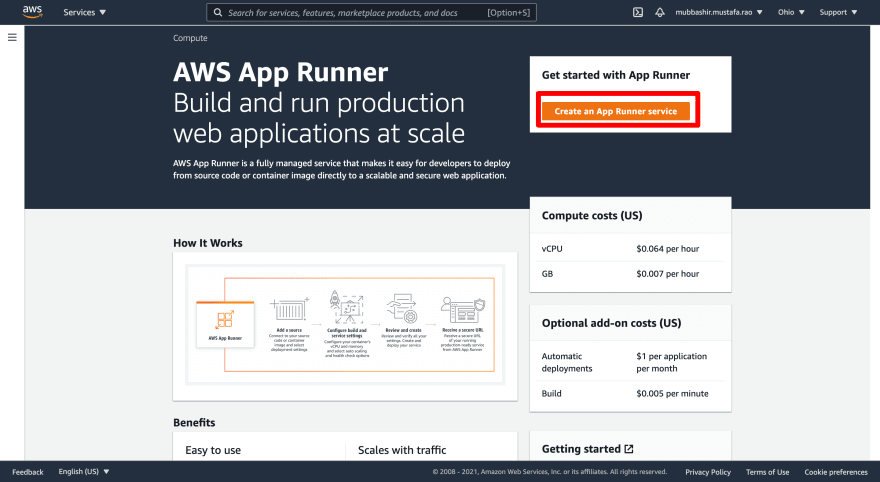Open the mubbashir.mustafa.rao account menu
Viewport: 880px width, 482px height.
718,12
